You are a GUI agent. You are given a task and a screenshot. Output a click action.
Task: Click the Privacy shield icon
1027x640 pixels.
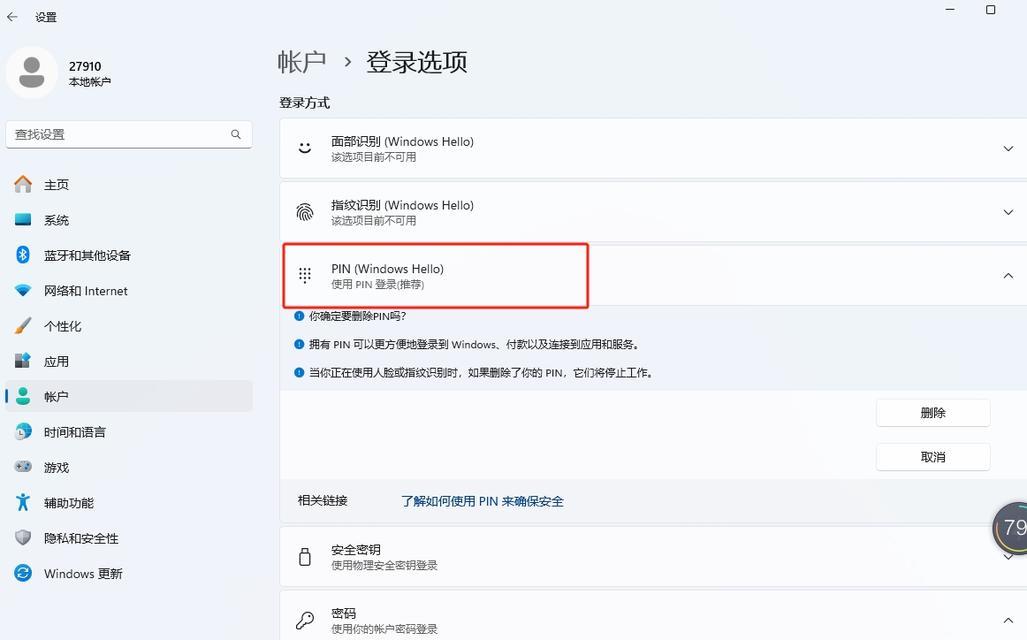[23, 538]
